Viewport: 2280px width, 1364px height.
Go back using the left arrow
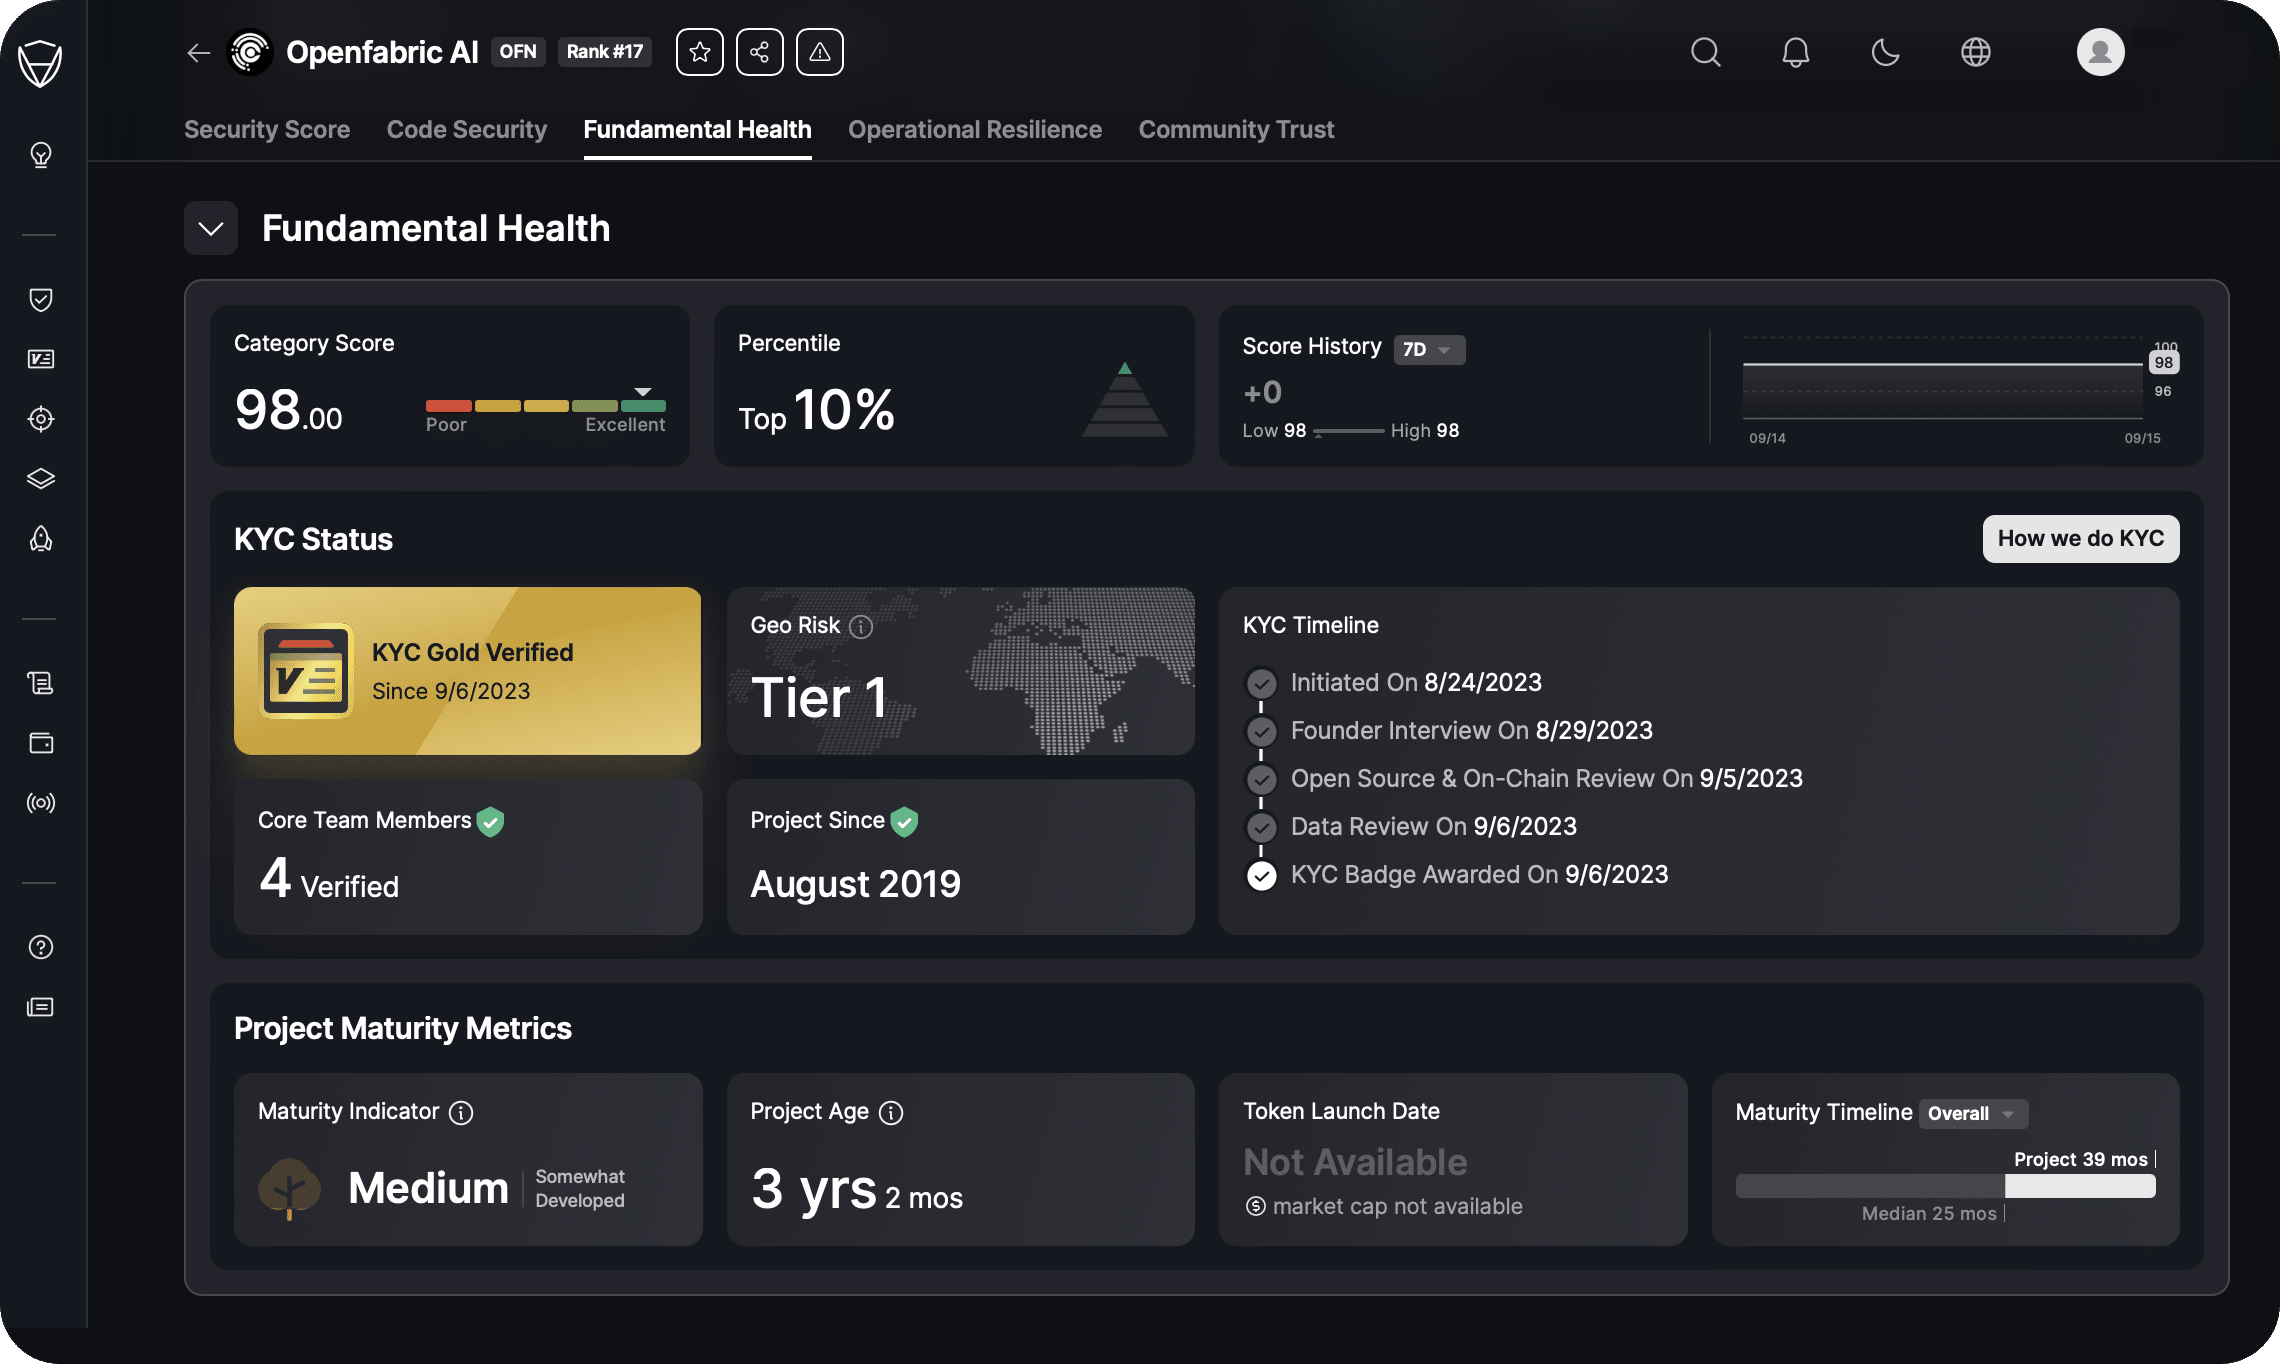pos(199,53)
